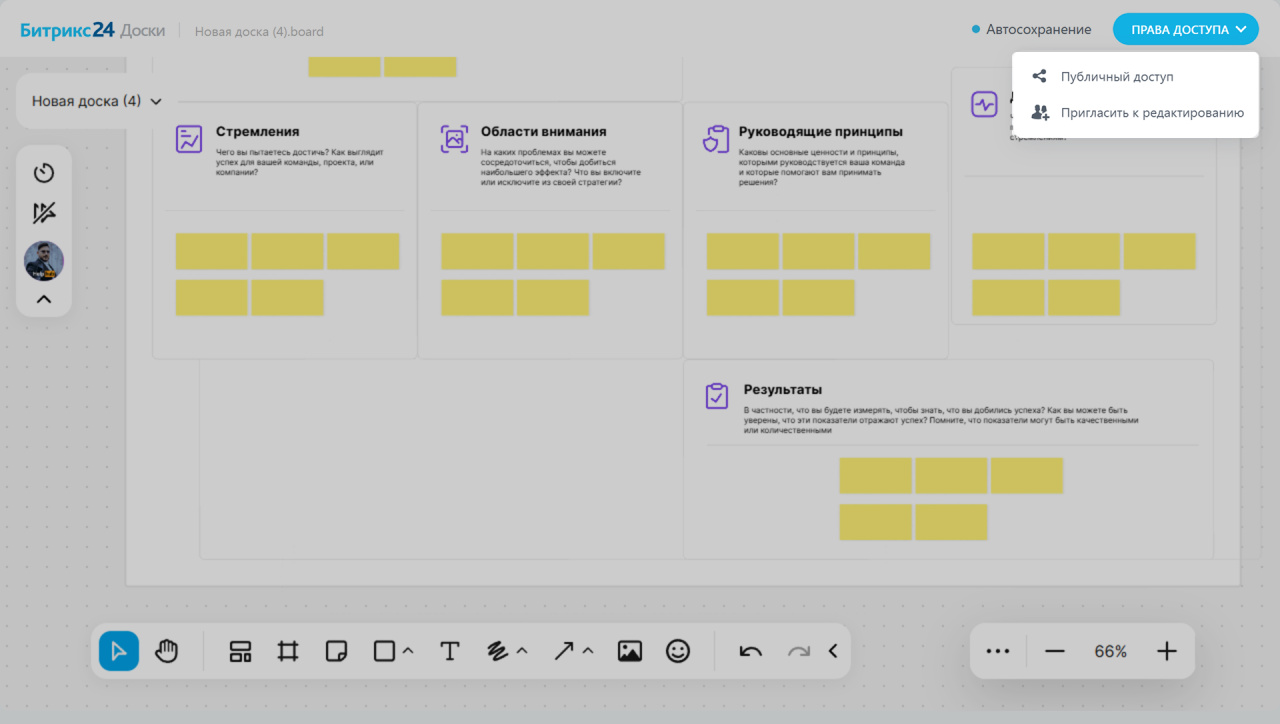
Task: Click the Результаты clipboard icon
Action: [717, 396]
